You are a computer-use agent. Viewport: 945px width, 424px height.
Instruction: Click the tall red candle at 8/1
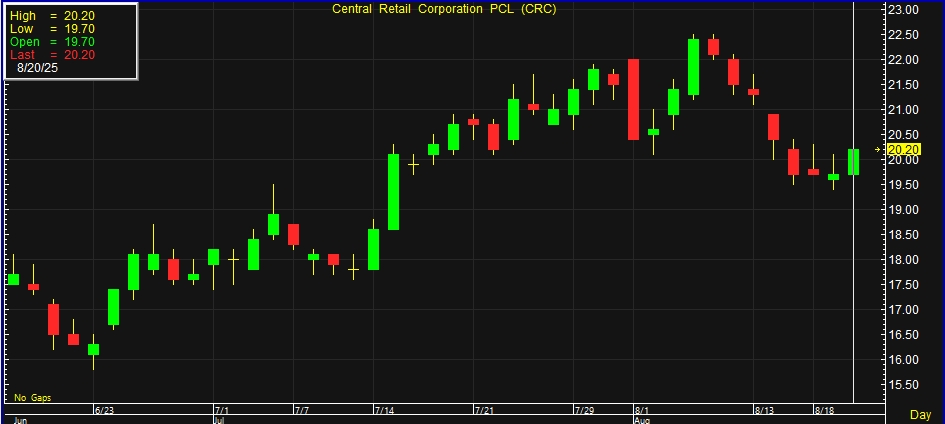633,99
